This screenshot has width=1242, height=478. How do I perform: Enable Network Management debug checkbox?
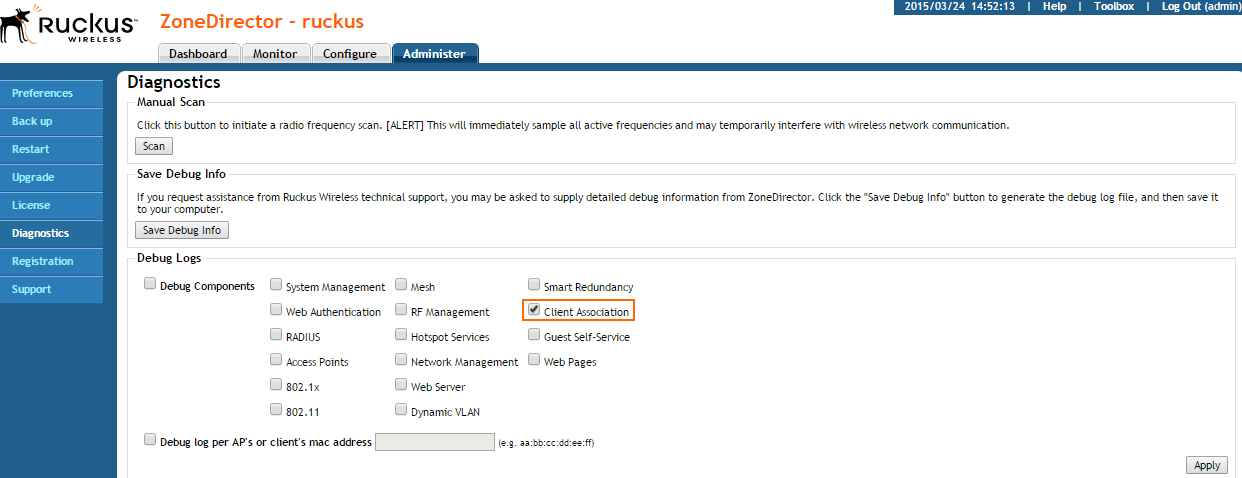[x=401, y=360]
